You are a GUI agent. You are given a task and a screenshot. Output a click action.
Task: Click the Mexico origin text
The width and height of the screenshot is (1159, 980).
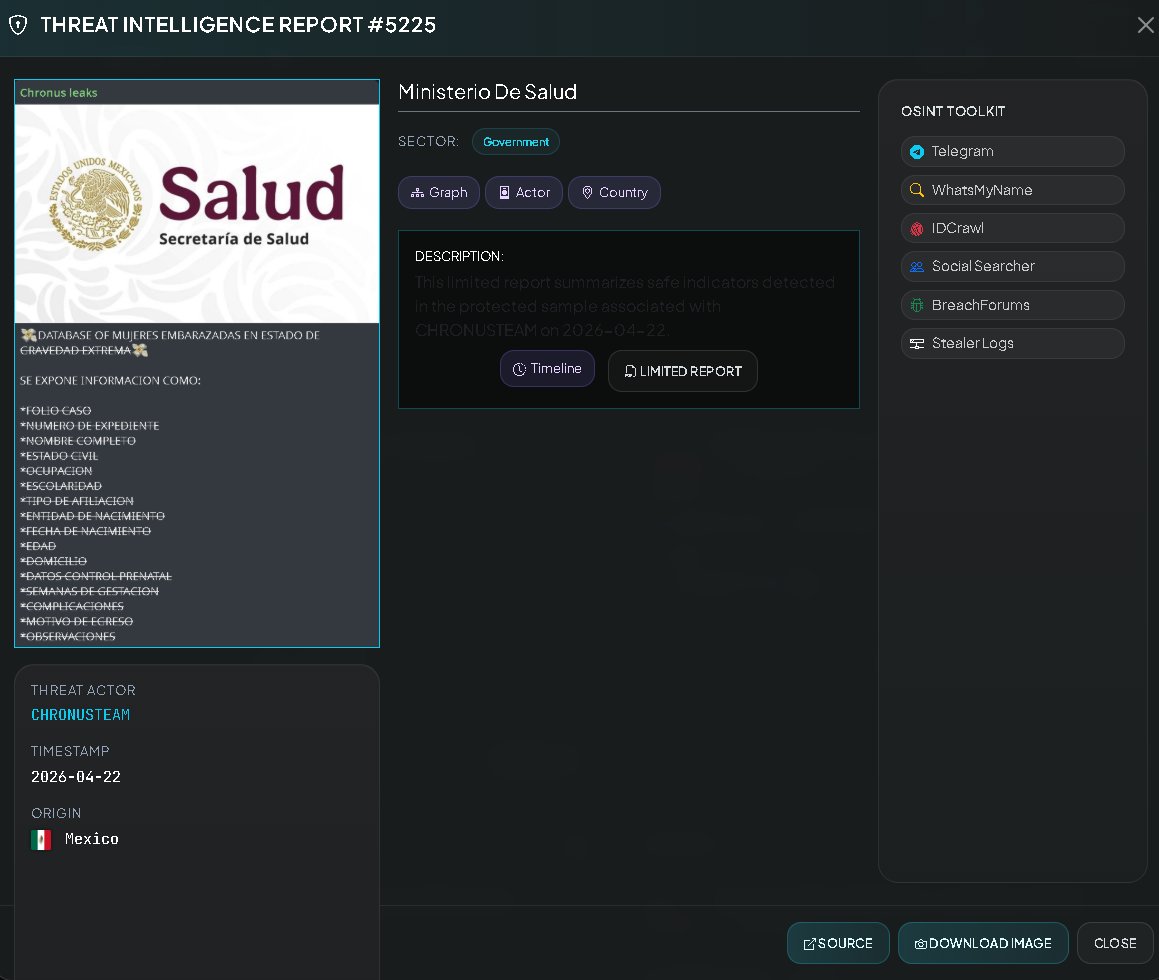92,839
